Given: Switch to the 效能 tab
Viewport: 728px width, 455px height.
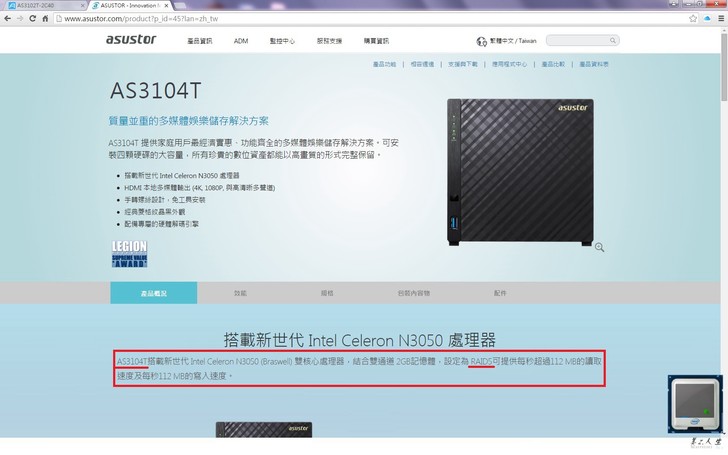Looking at the screenshot, I should tap(240, 293).
